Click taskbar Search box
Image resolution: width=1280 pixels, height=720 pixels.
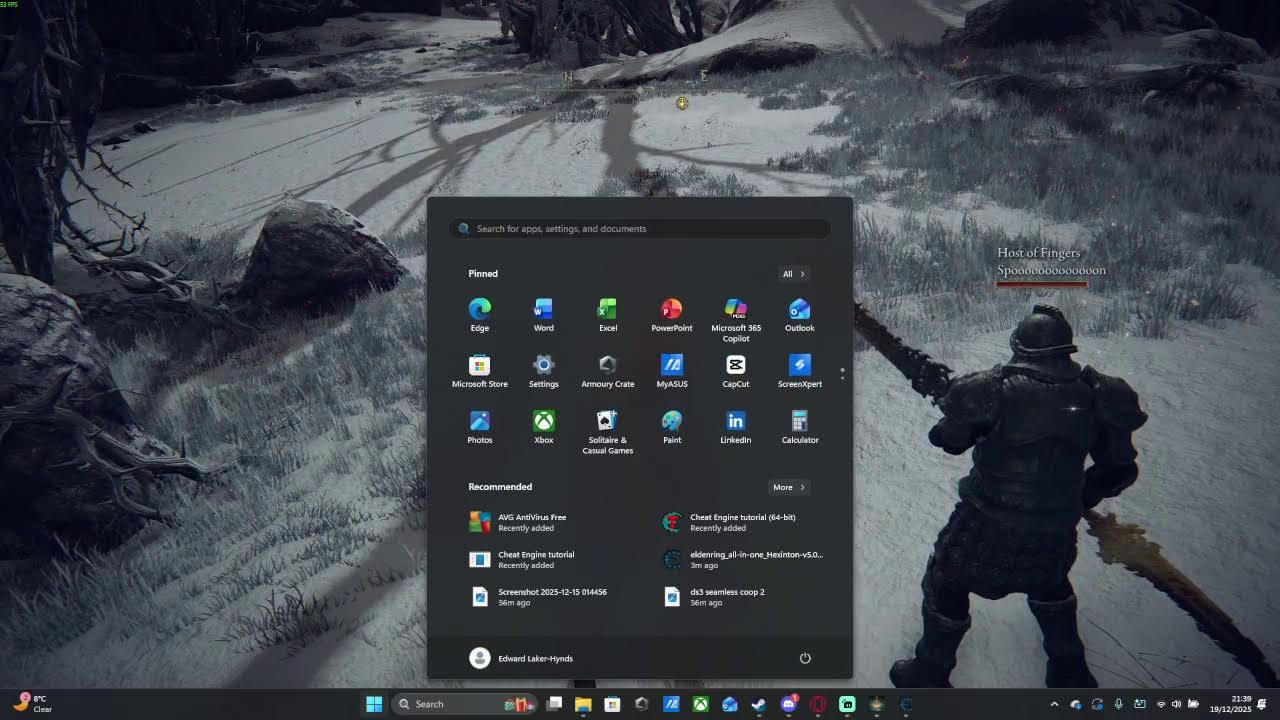464,704
